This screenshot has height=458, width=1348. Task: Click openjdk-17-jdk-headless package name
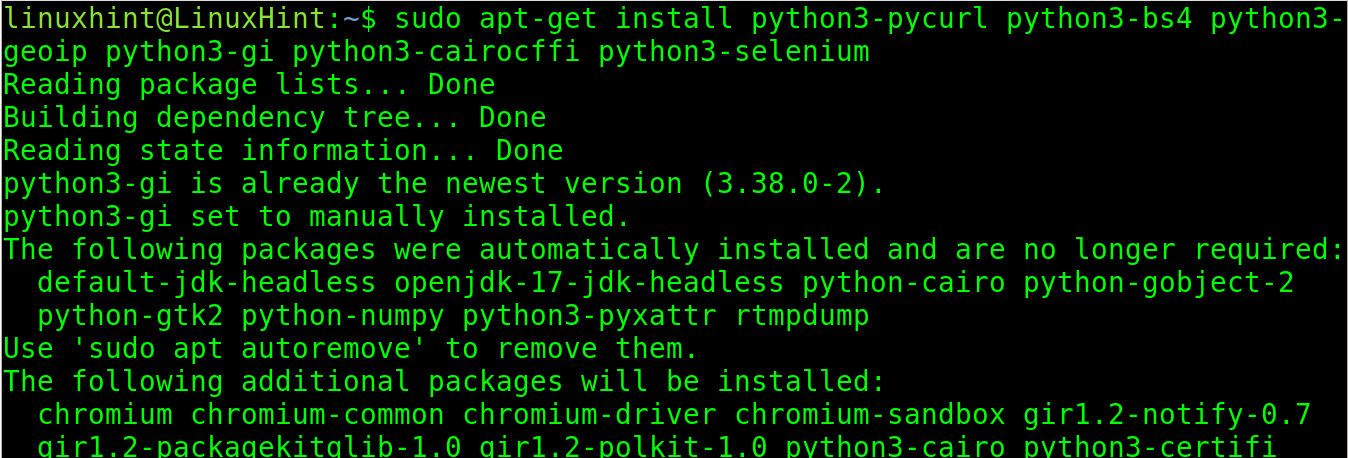pyautogui.click(x=590, y=283)
